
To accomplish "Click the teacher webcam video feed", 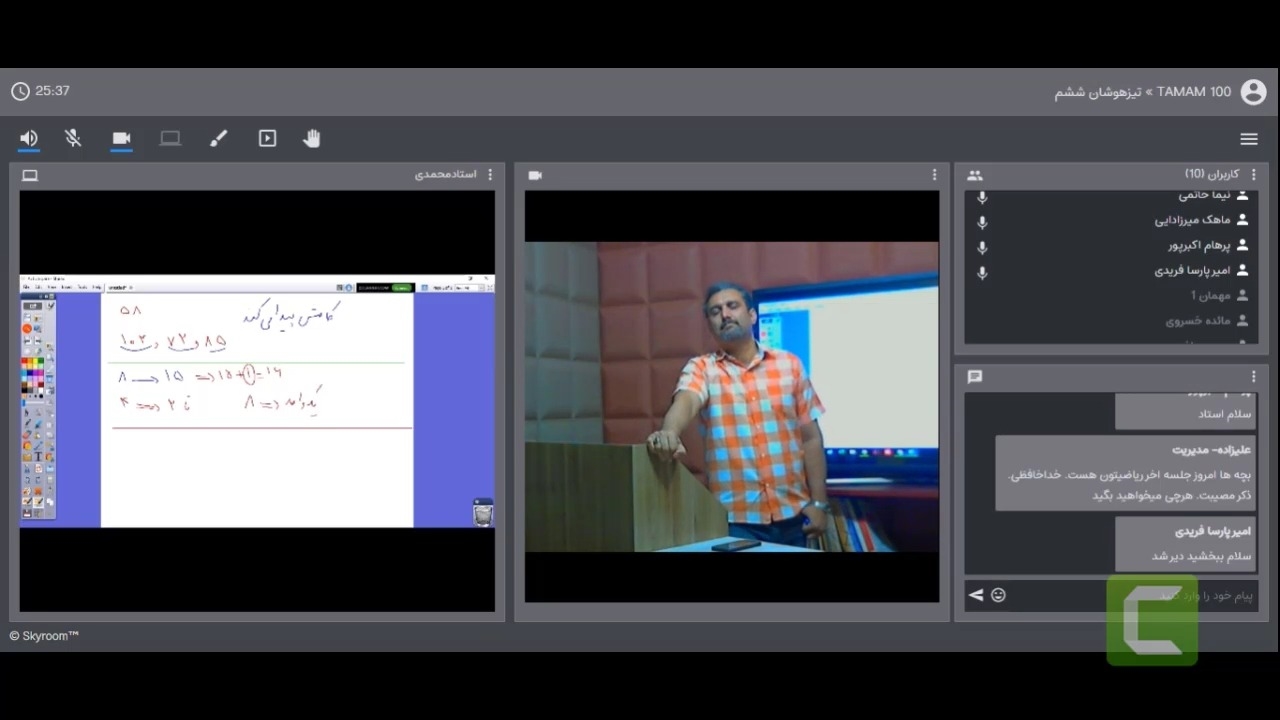I will 731,396.
